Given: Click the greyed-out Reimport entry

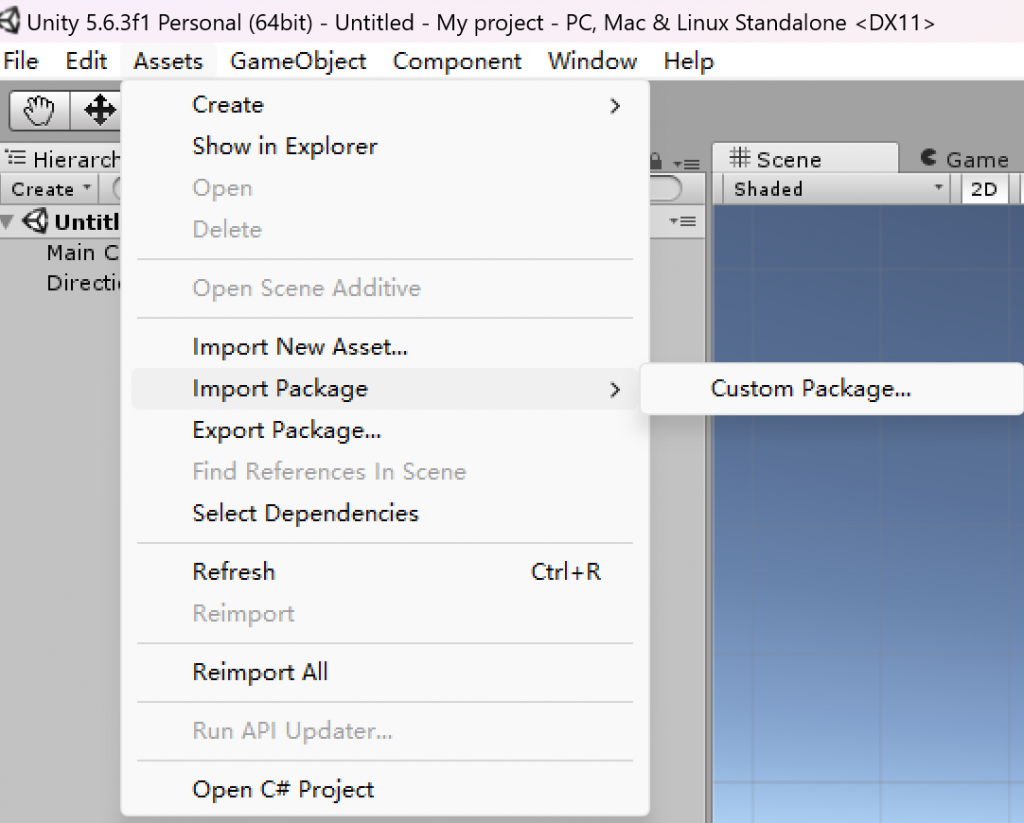Looking at the screenshot, I should [385, 614].
